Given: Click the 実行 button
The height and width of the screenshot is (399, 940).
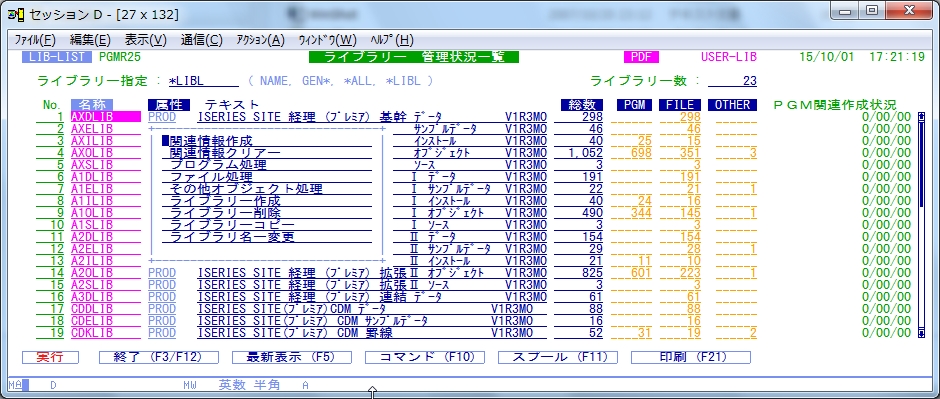Looking at the screenshot, I should 50,357.
